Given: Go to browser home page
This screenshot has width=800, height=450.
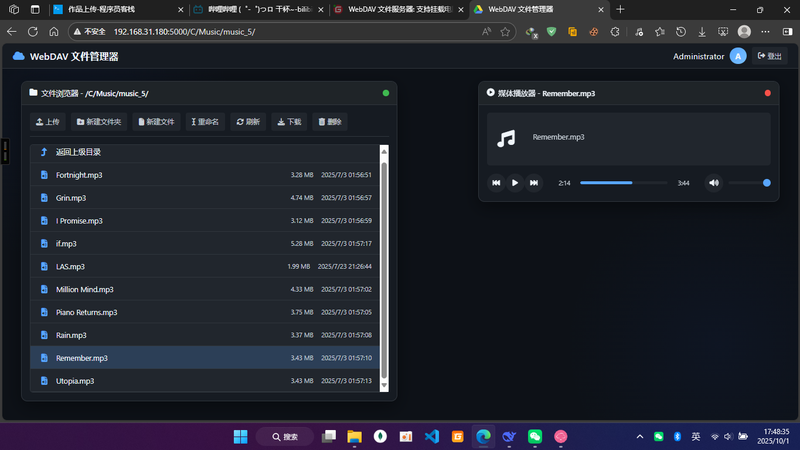Looking at the screenshot, I should pyautogui.click(x=54, y=32).
